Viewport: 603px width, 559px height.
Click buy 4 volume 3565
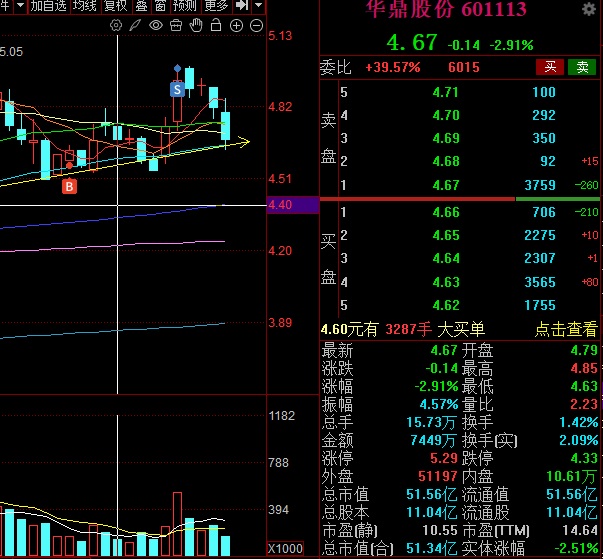[540, 282]
